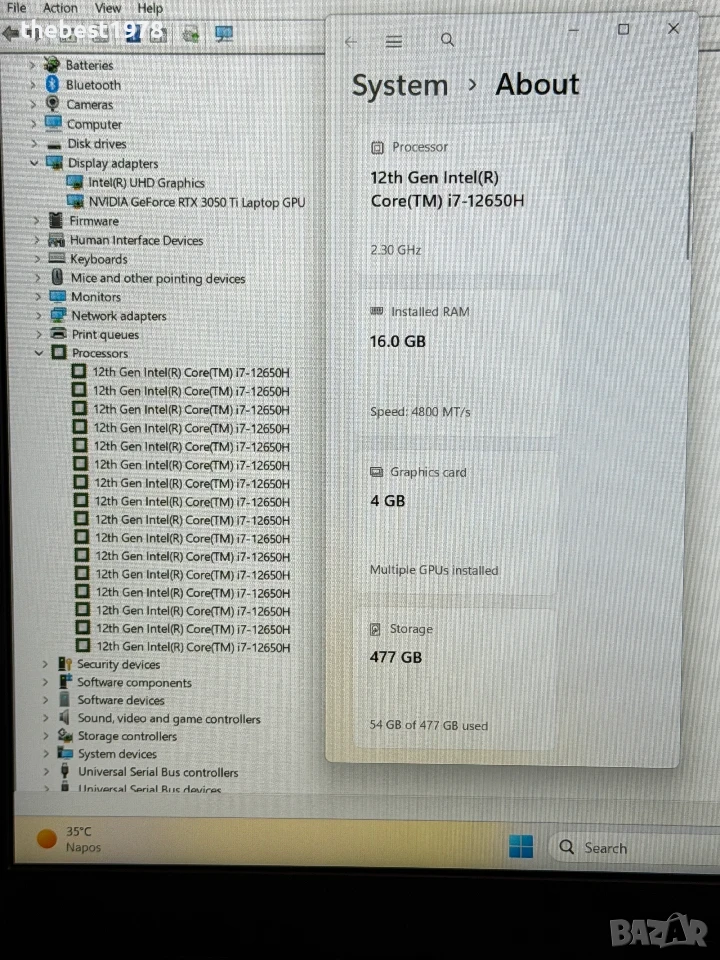
Task: Select NVIDIA GeForce RTX 3050 Ti Laptop GPU
Action: [x=197, y=202]
